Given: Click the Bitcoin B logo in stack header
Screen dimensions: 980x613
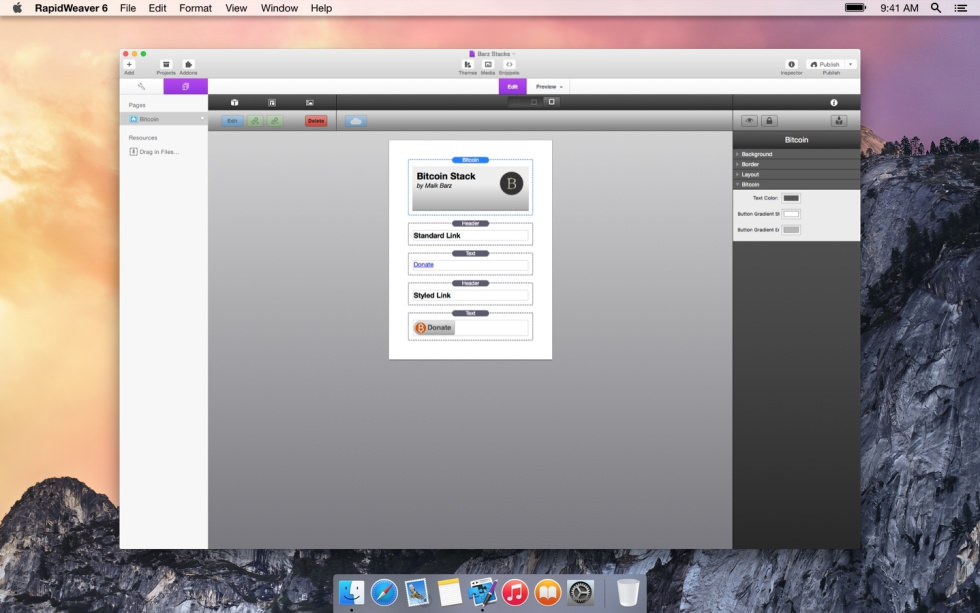Looking at the screenshot, I should coord(511,184).
